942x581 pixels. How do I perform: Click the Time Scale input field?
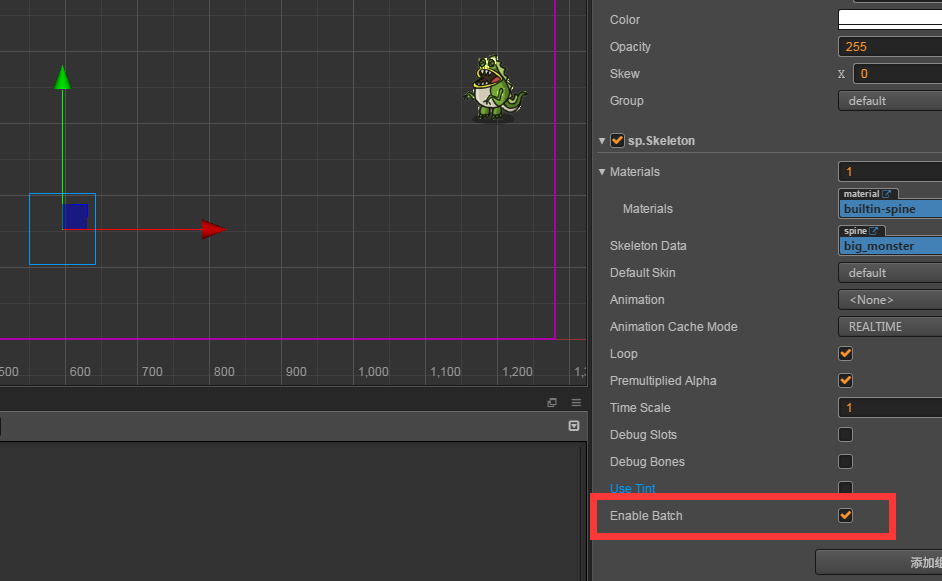pyautogui.click(x=890, y=408)
